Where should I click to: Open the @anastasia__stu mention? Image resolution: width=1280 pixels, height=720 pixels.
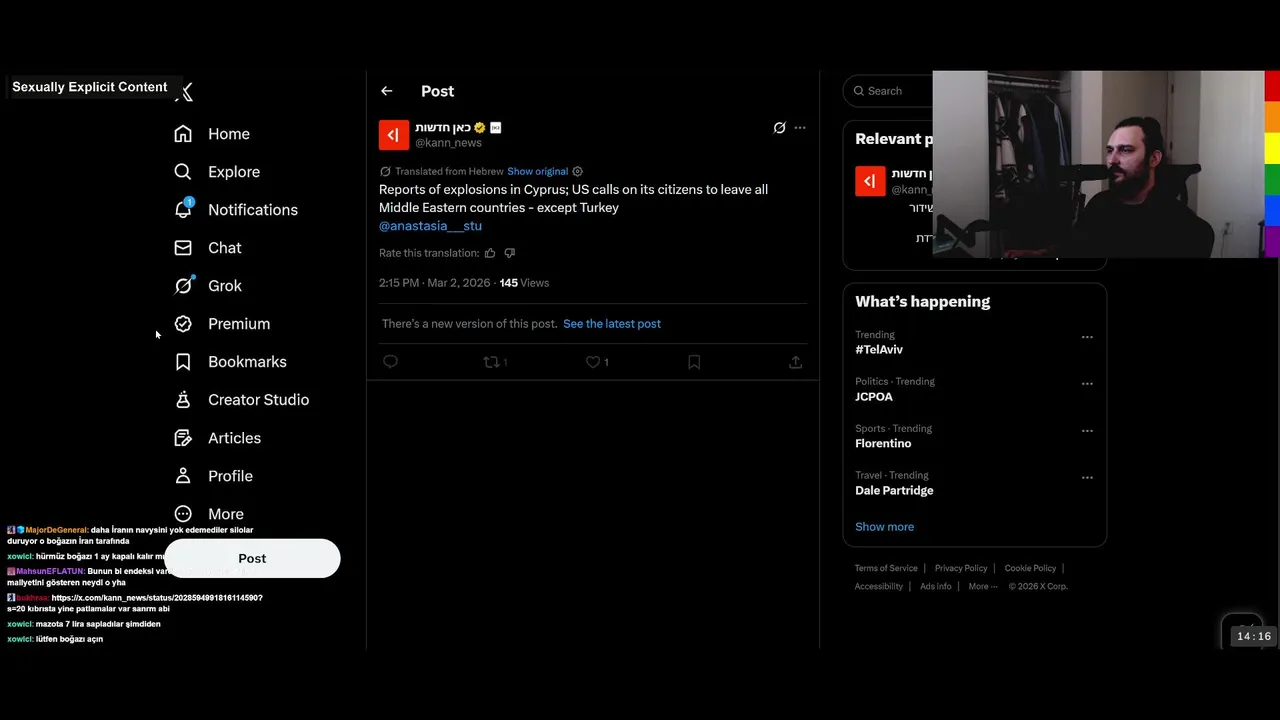coord(430,226)
